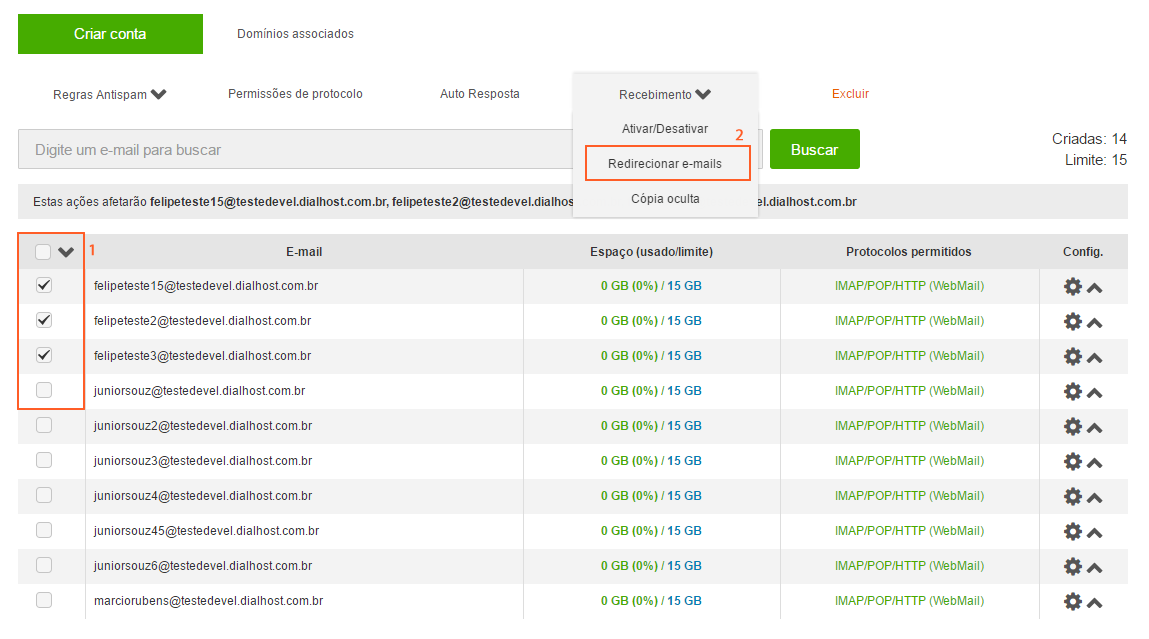Check the juniorsouz2 account checkbox
Image resolution: width=1149 pixels, height=639 pixels.
pyautogui.click(x=44, y=425)
